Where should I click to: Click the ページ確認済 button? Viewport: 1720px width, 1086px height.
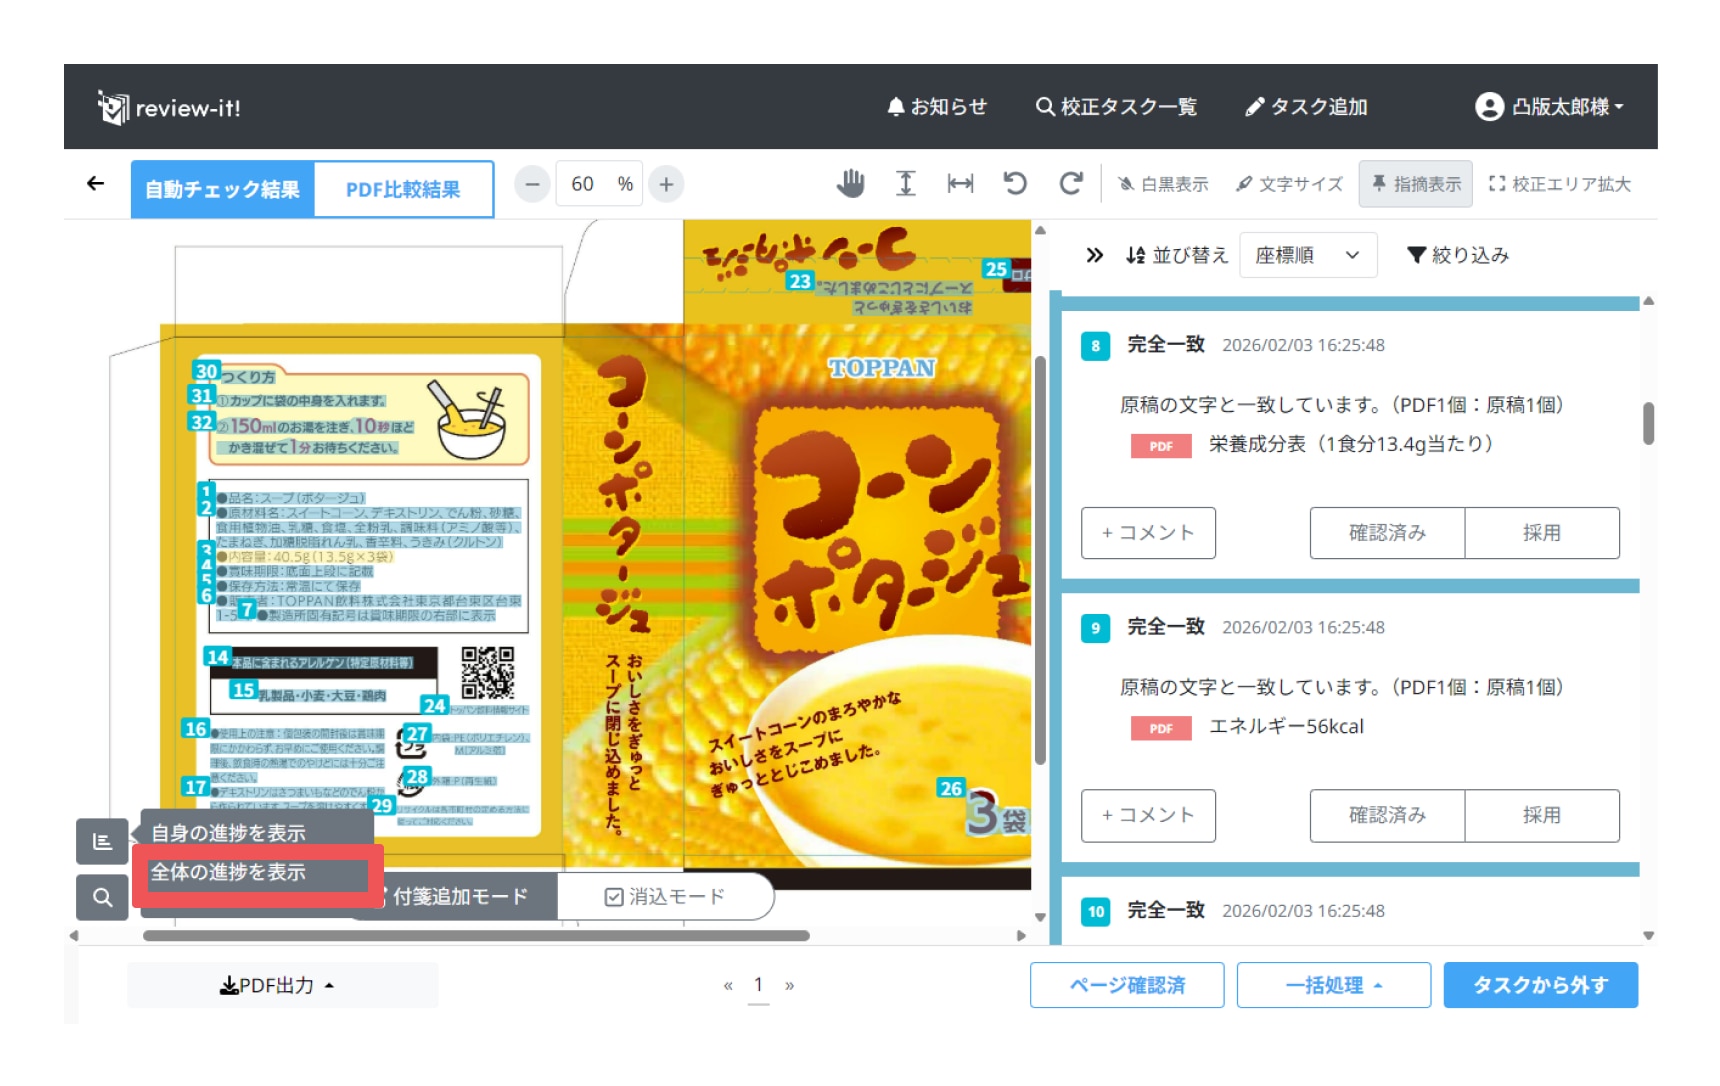1127,986
